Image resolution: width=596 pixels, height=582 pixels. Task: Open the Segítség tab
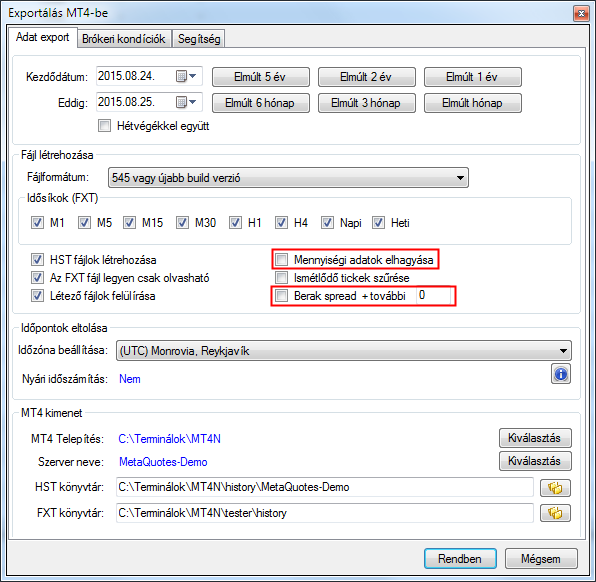pyautogui.click(x=199, y=39)
